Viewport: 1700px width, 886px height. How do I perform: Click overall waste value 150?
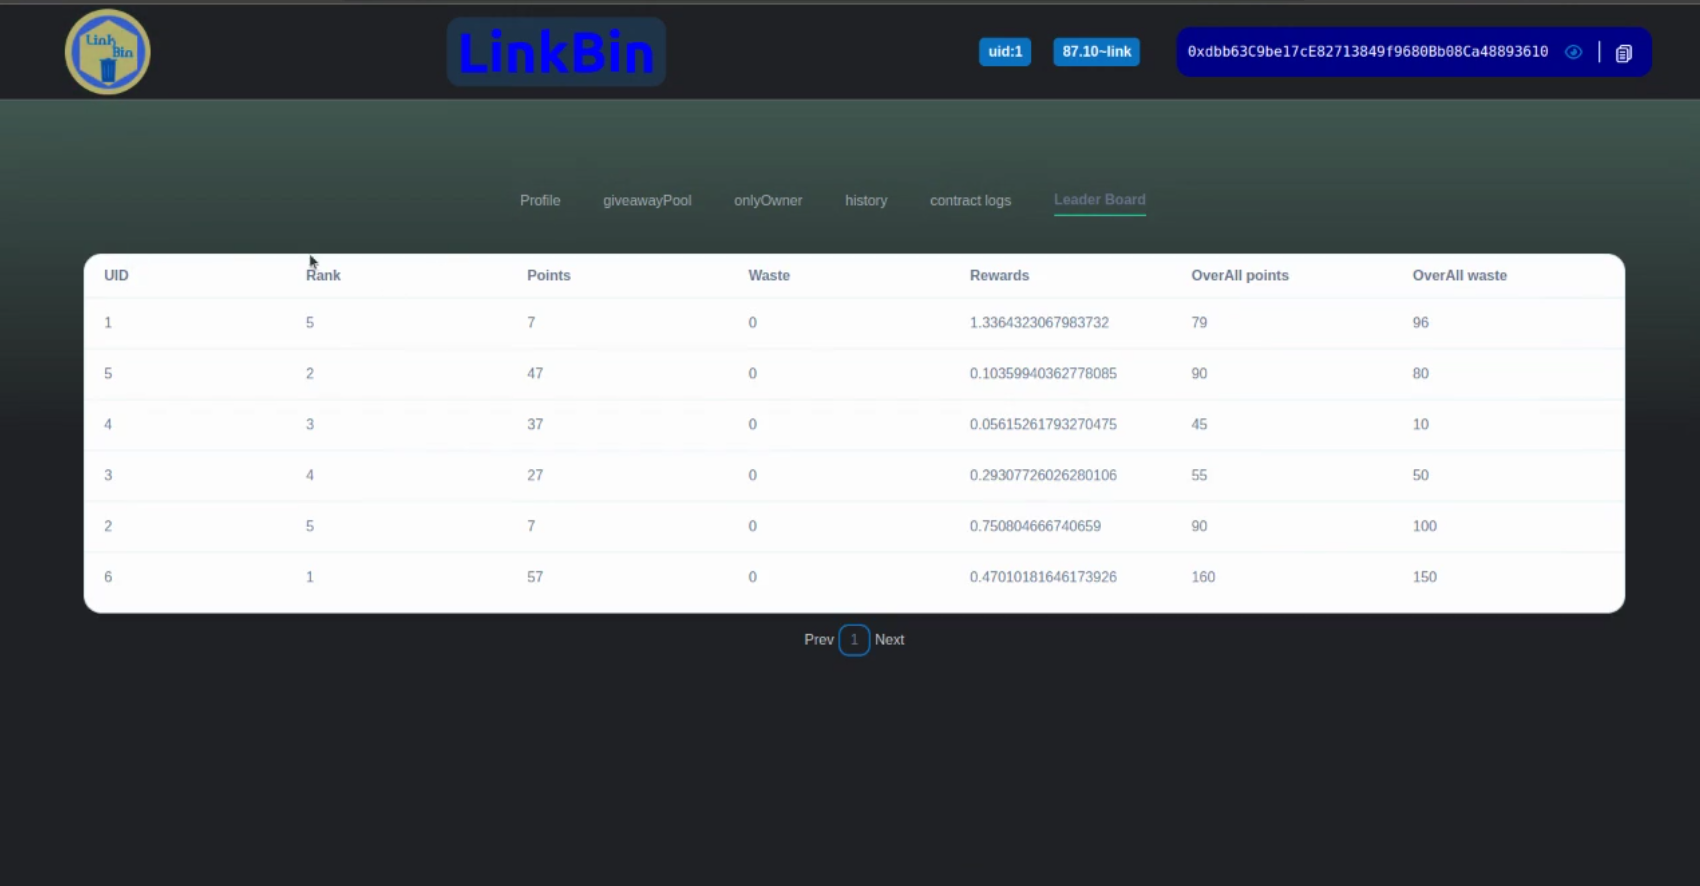point(1424,577)
